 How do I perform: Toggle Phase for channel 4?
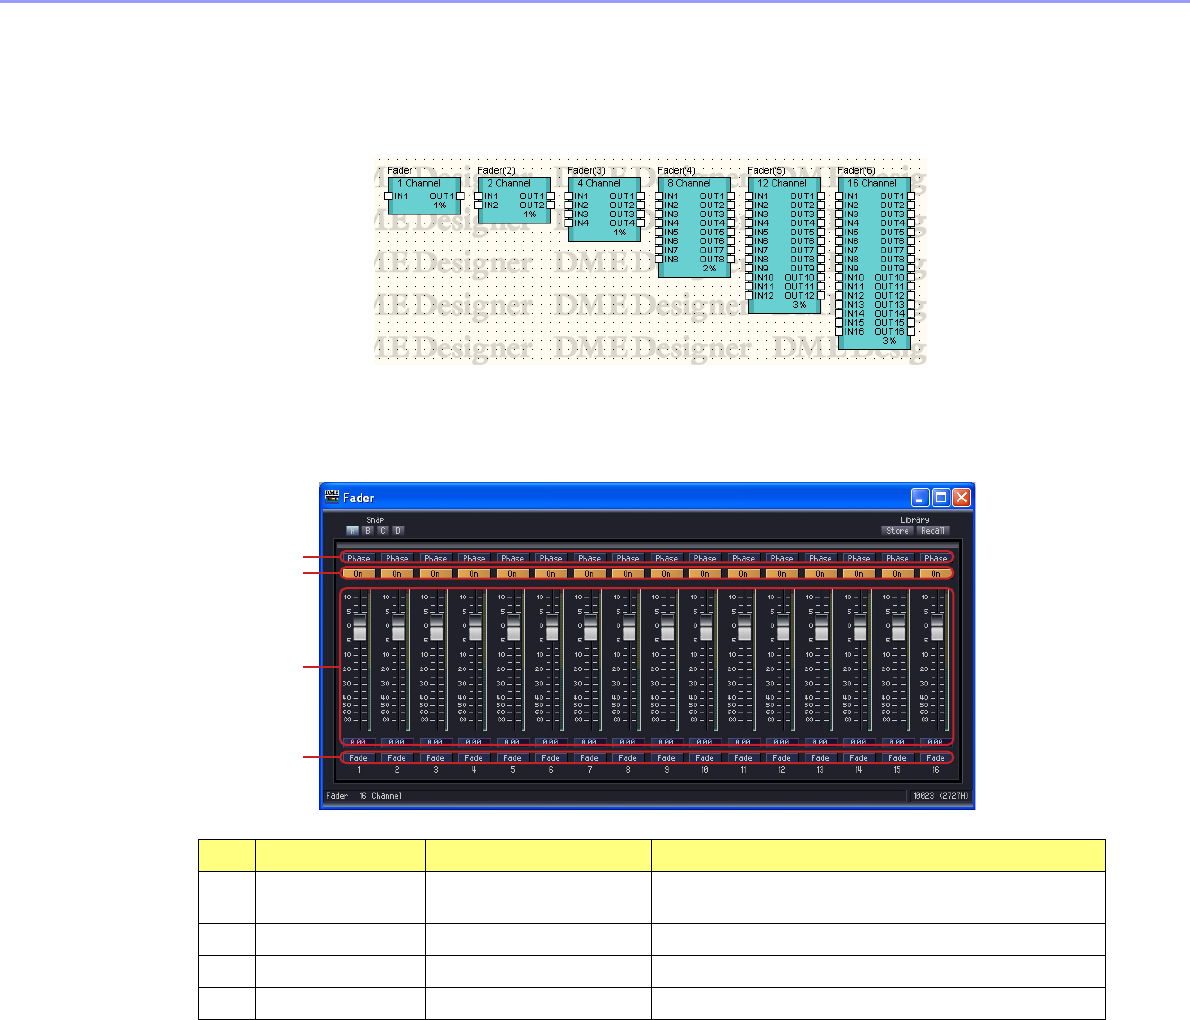474,558
